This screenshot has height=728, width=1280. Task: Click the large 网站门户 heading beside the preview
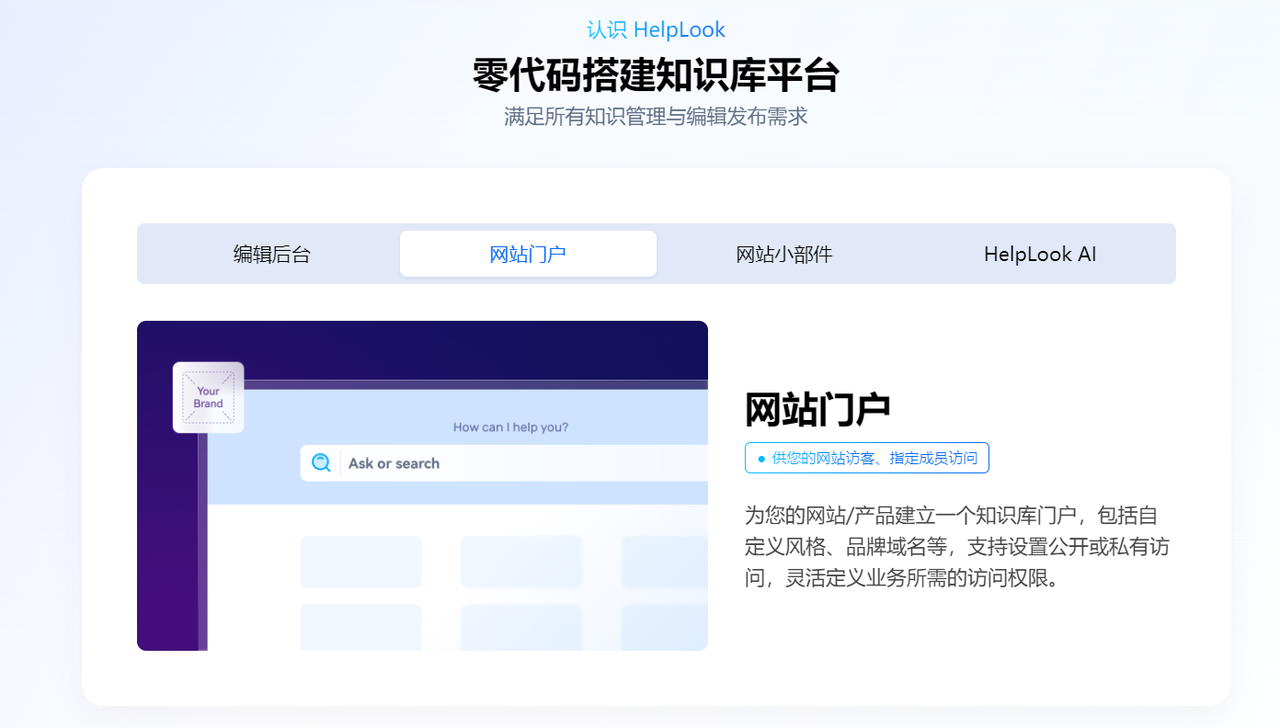coord(817,410)
